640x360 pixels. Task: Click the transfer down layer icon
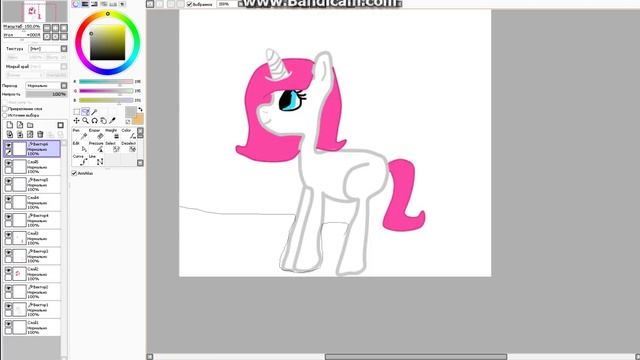coord(10,134)
